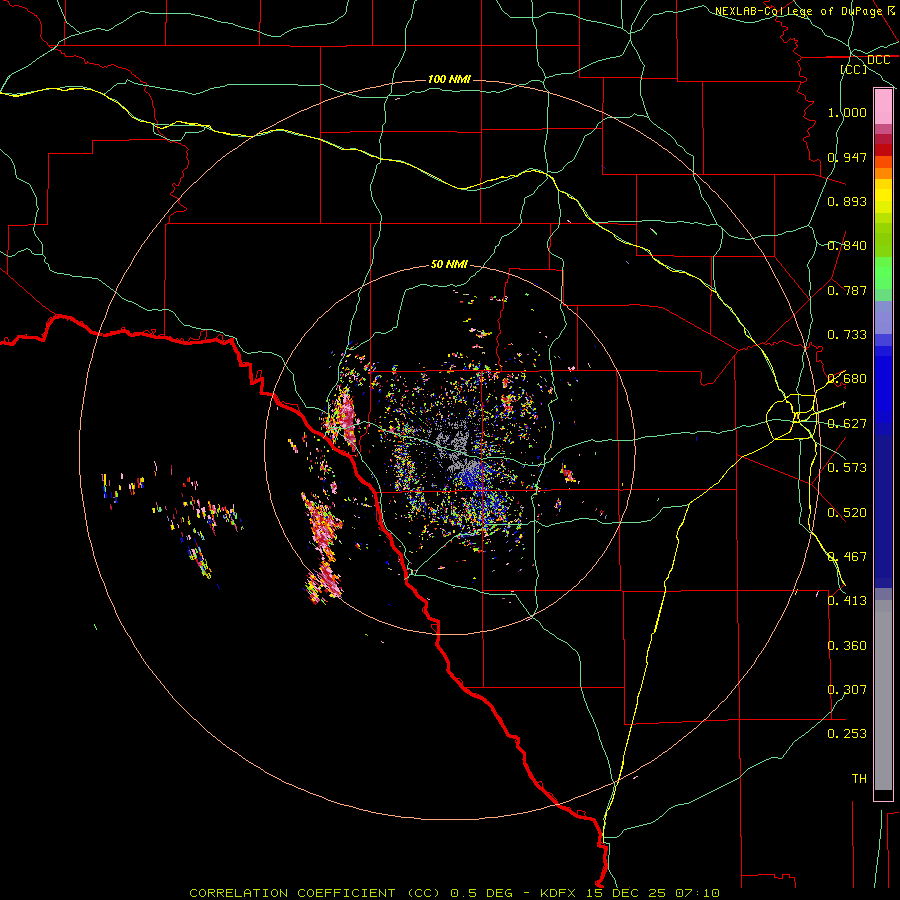
Task: Click the TH label on the legend
Action: (x=859, y=779)
